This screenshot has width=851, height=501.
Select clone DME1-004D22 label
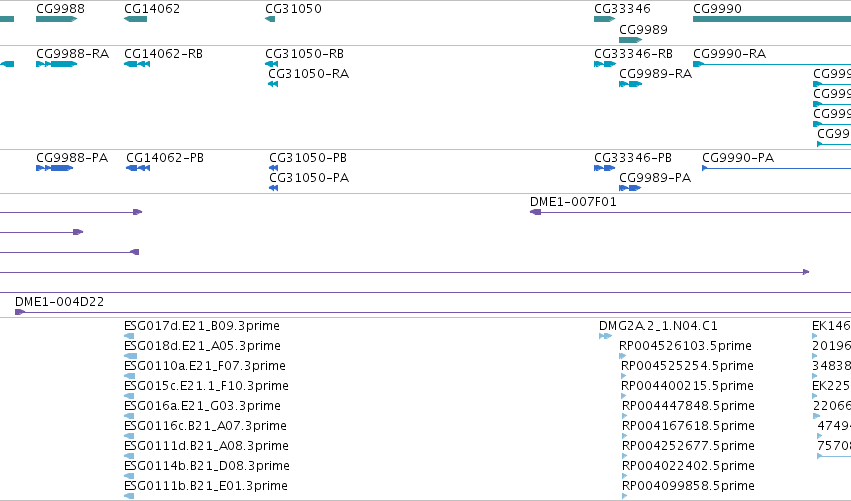[60, 302]
